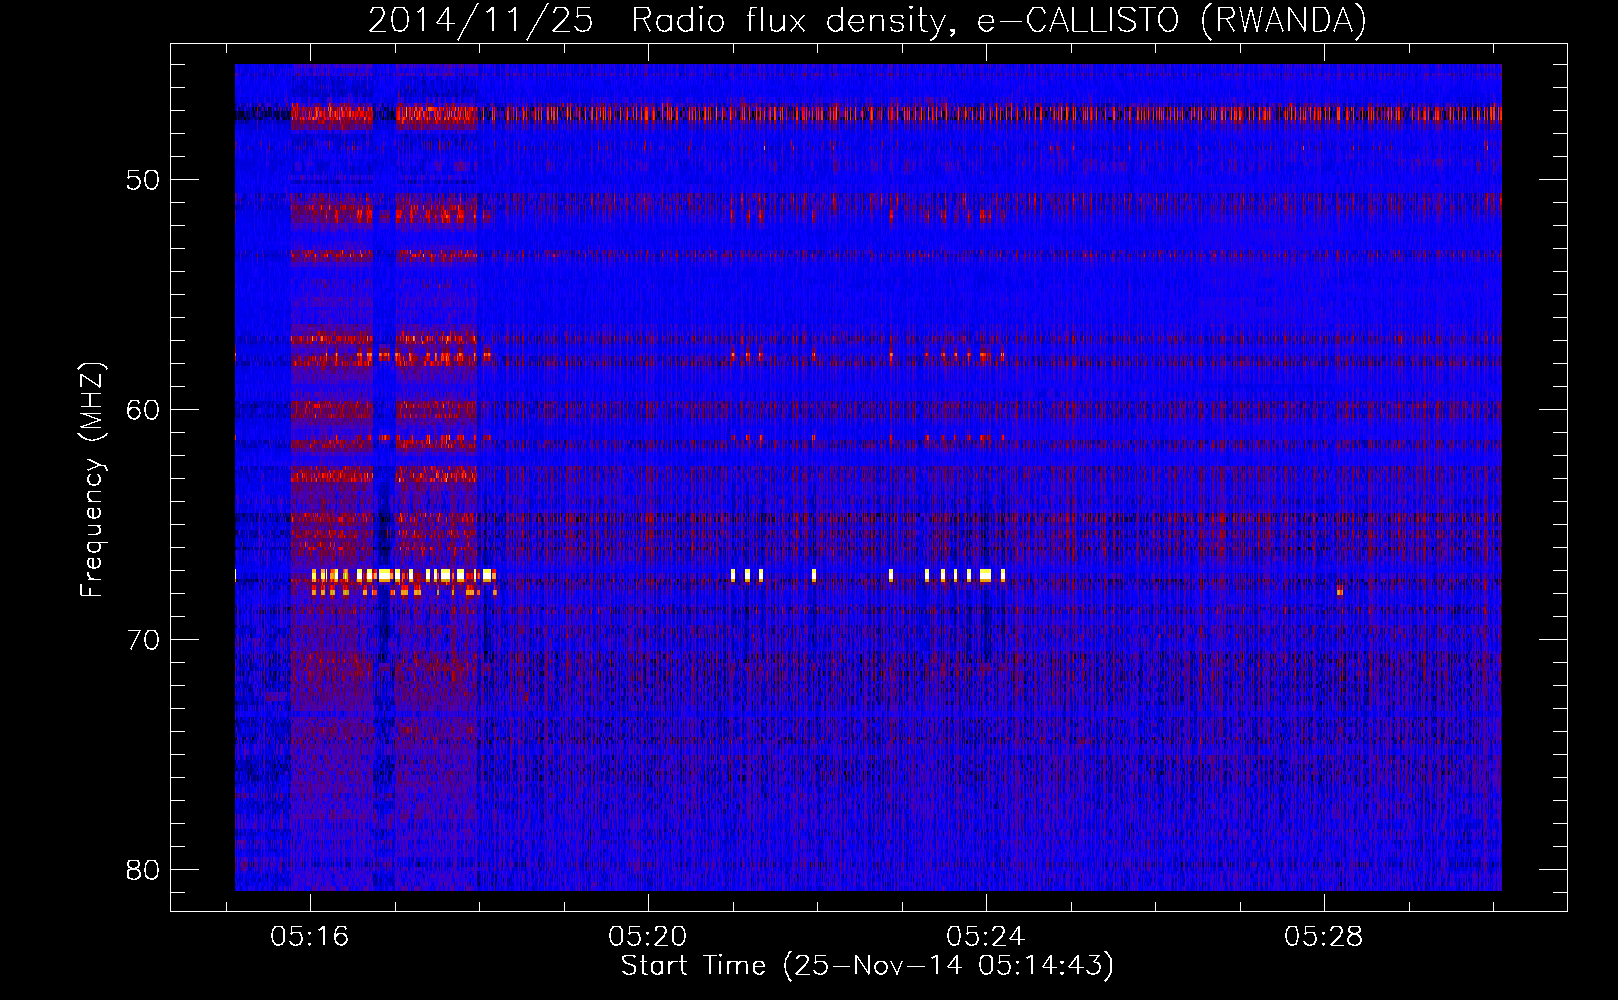Click the 60 frequency tick label
Image resolution: width=1618 pixels, height=1000 pixels.
pos(143,410)
